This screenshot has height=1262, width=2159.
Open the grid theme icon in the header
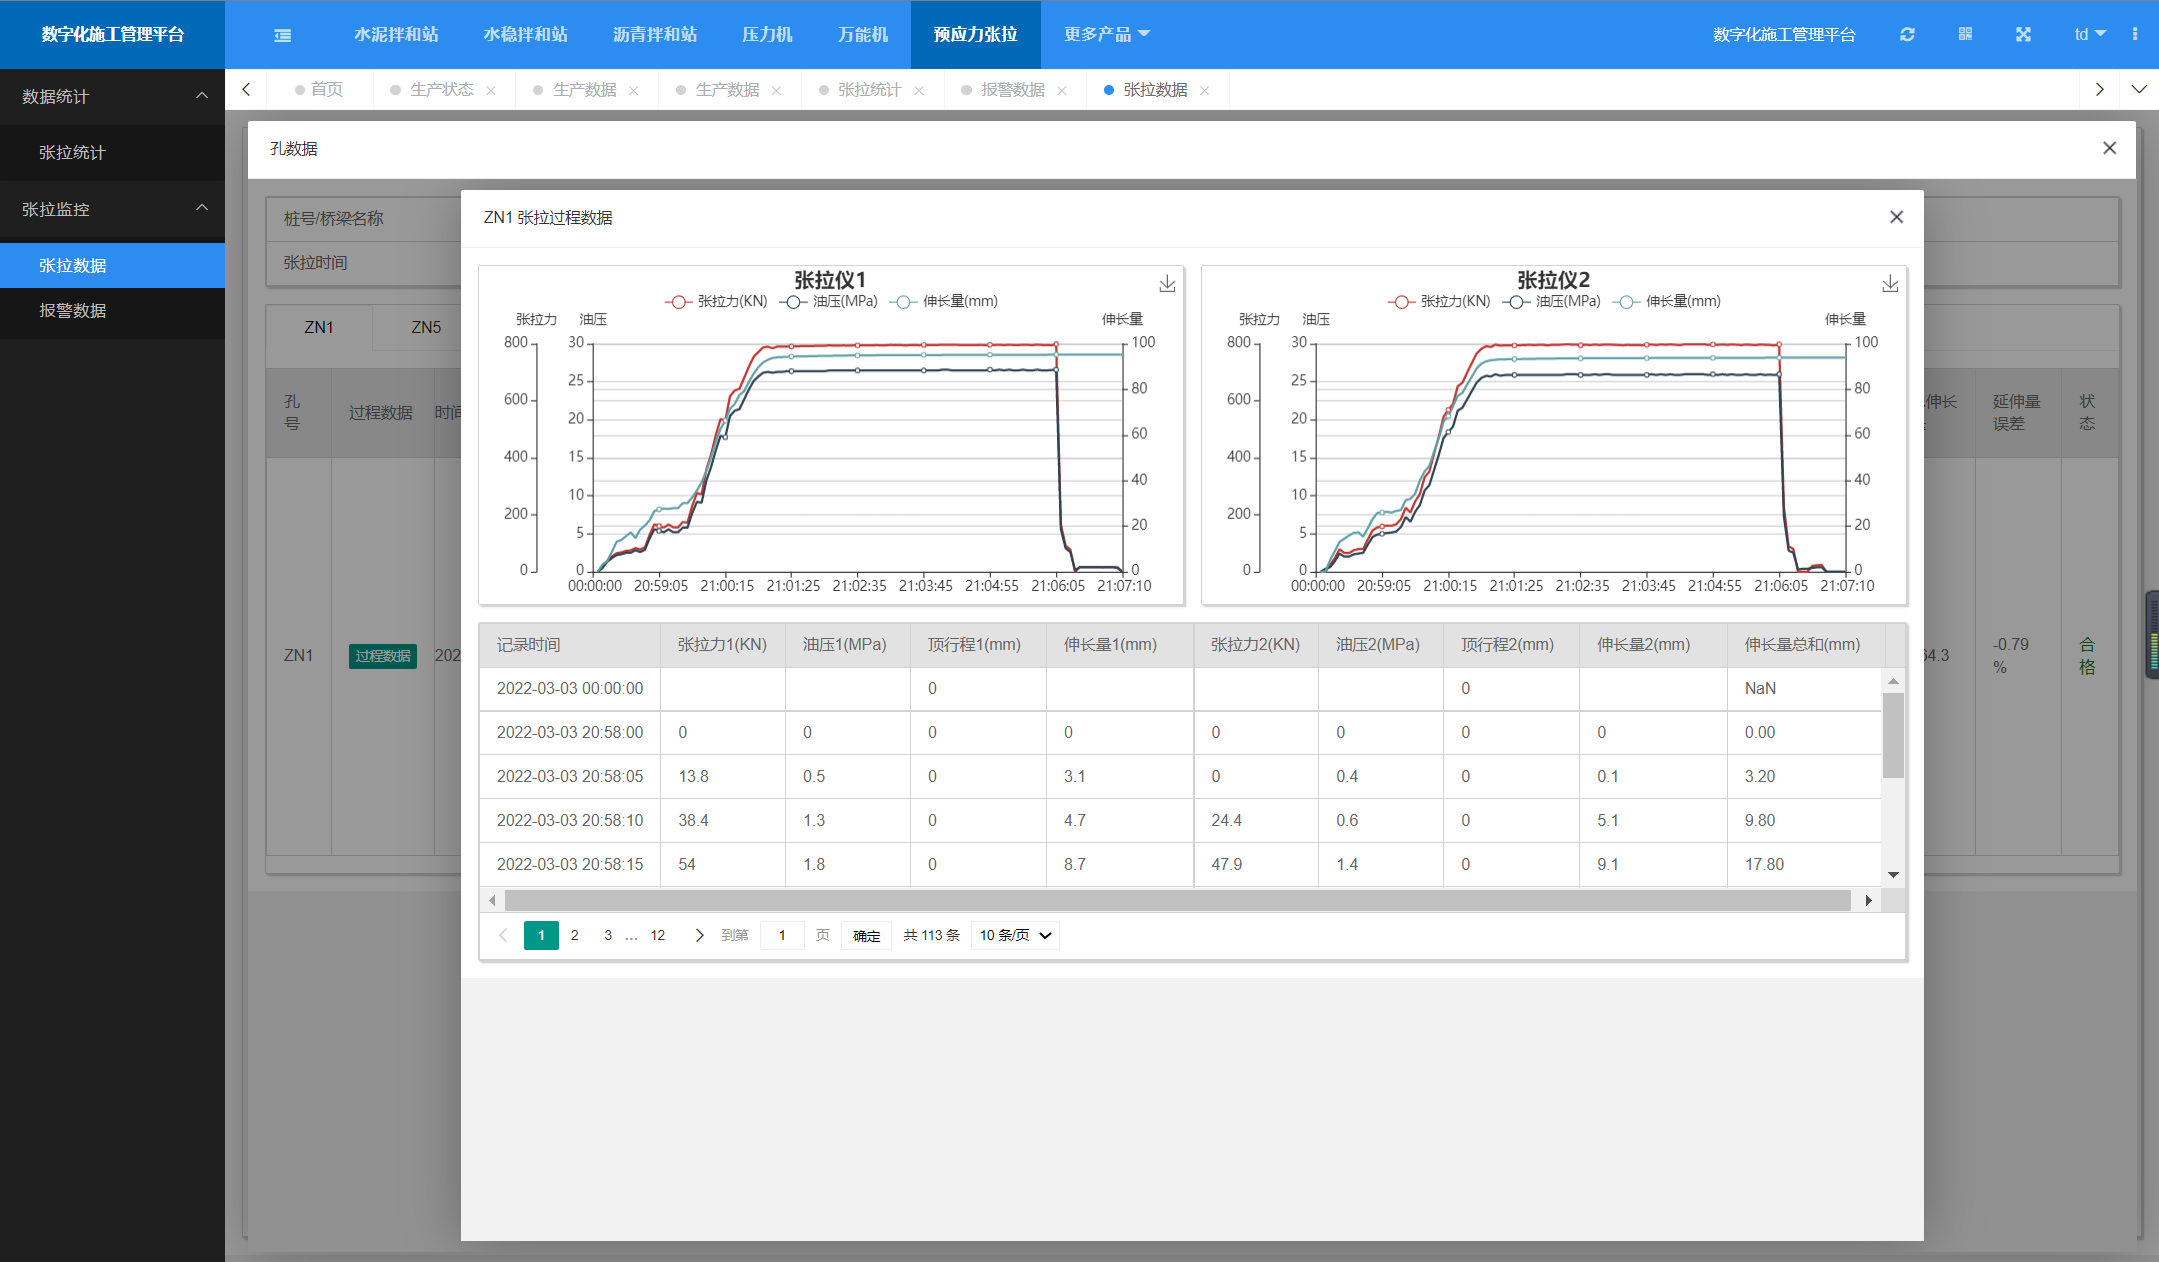(x=1965, y=34)
